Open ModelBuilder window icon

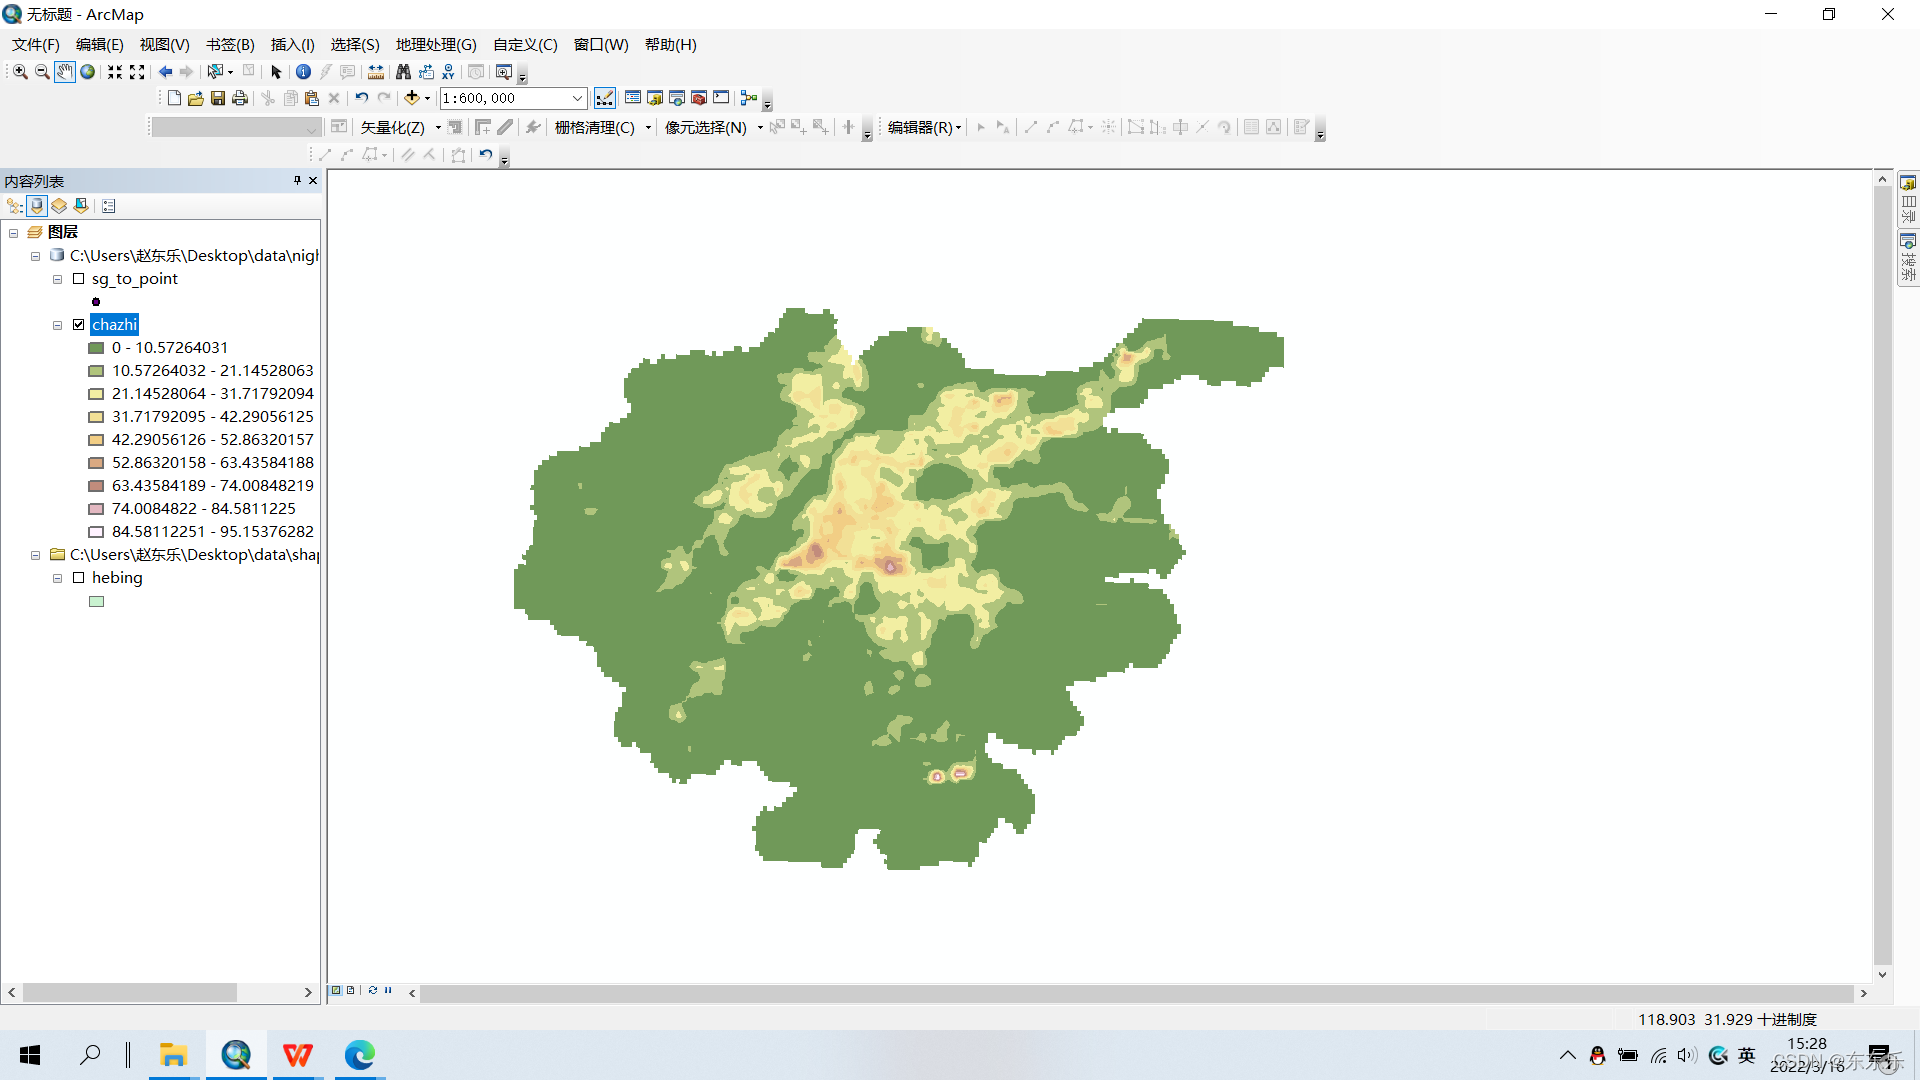click(749, 98)
